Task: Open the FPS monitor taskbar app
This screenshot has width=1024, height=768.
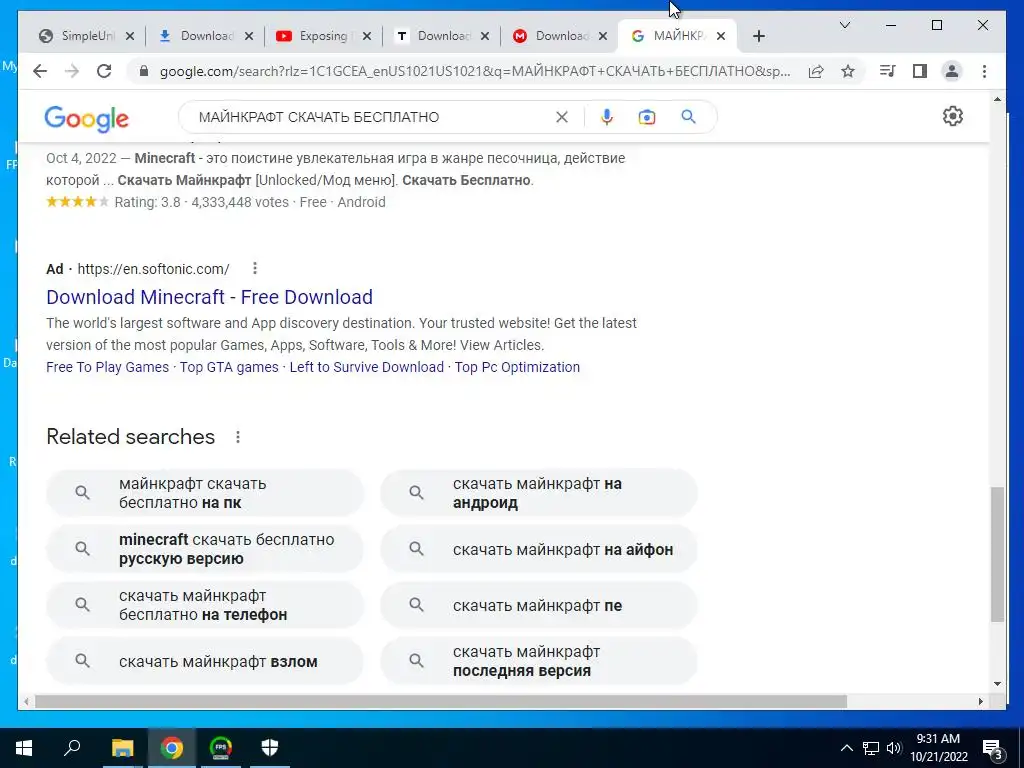Action: coord(221,748)
